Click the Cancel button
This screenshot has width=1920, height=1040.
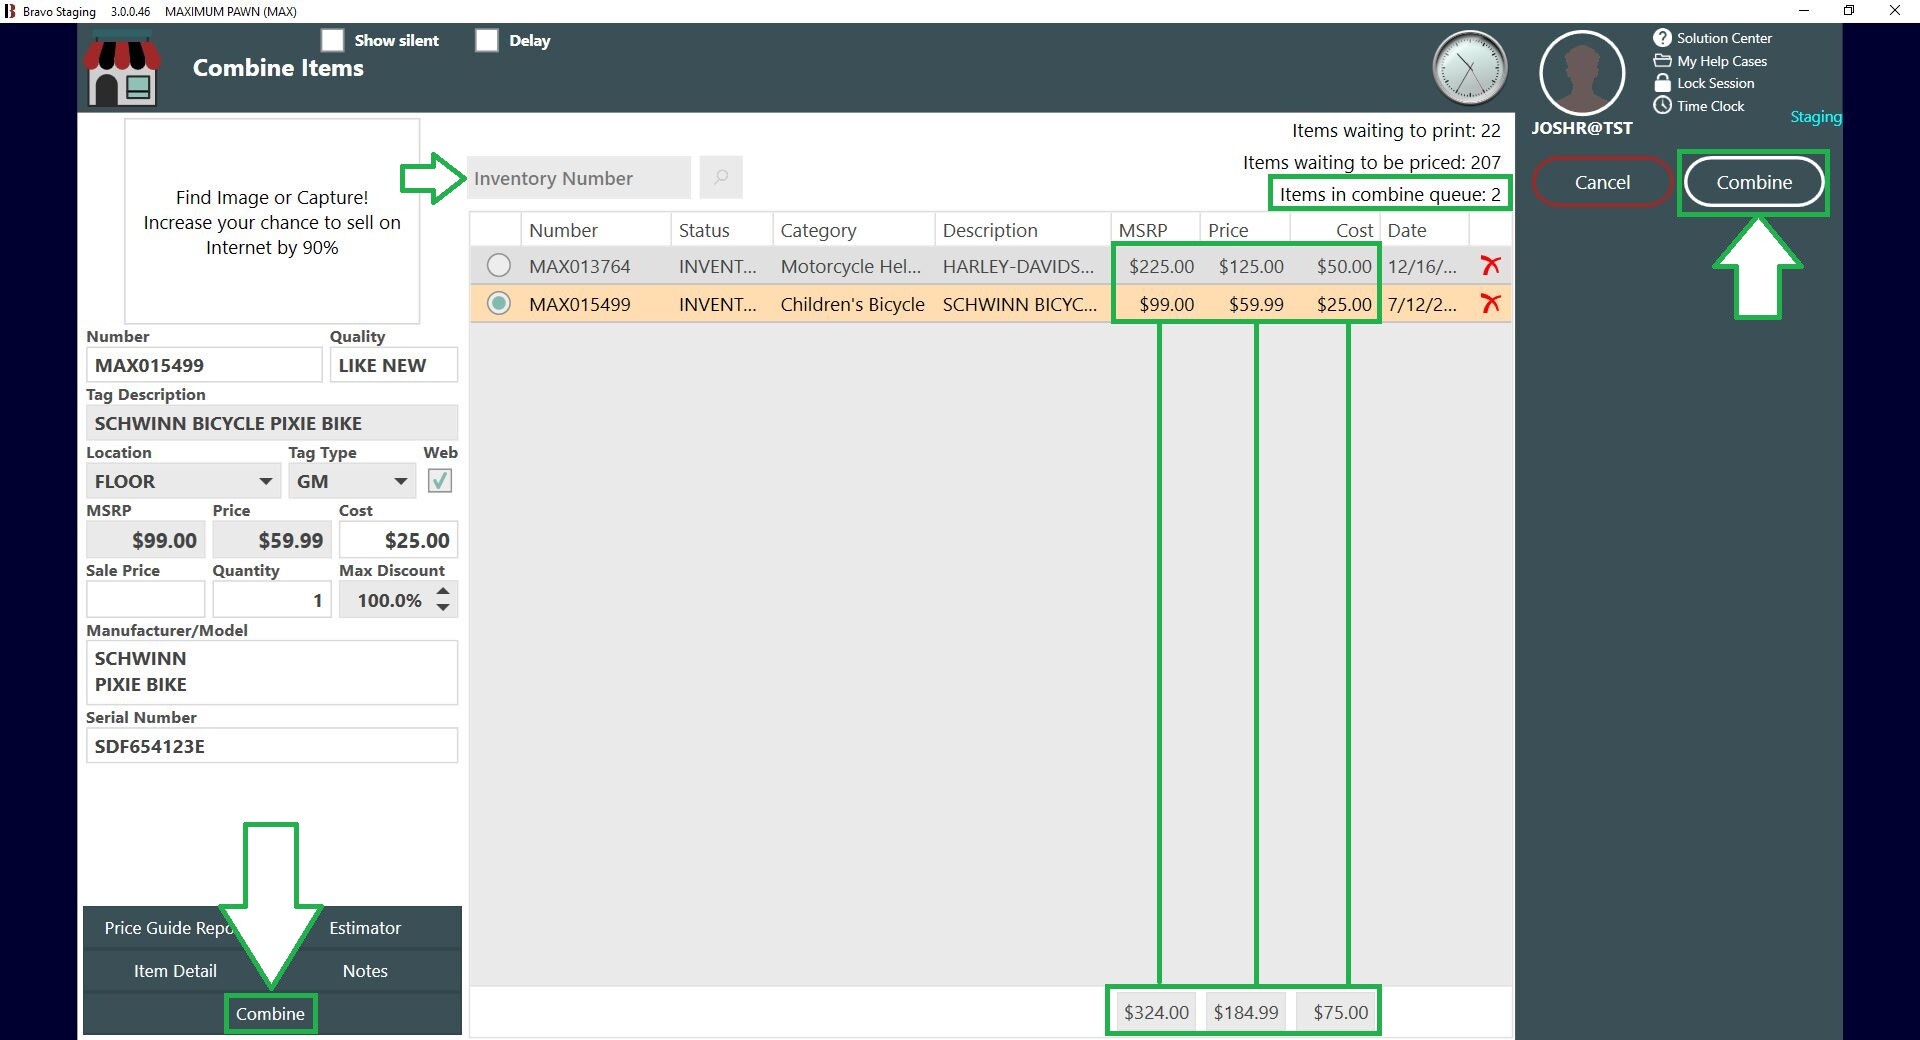click(1602, 182)
